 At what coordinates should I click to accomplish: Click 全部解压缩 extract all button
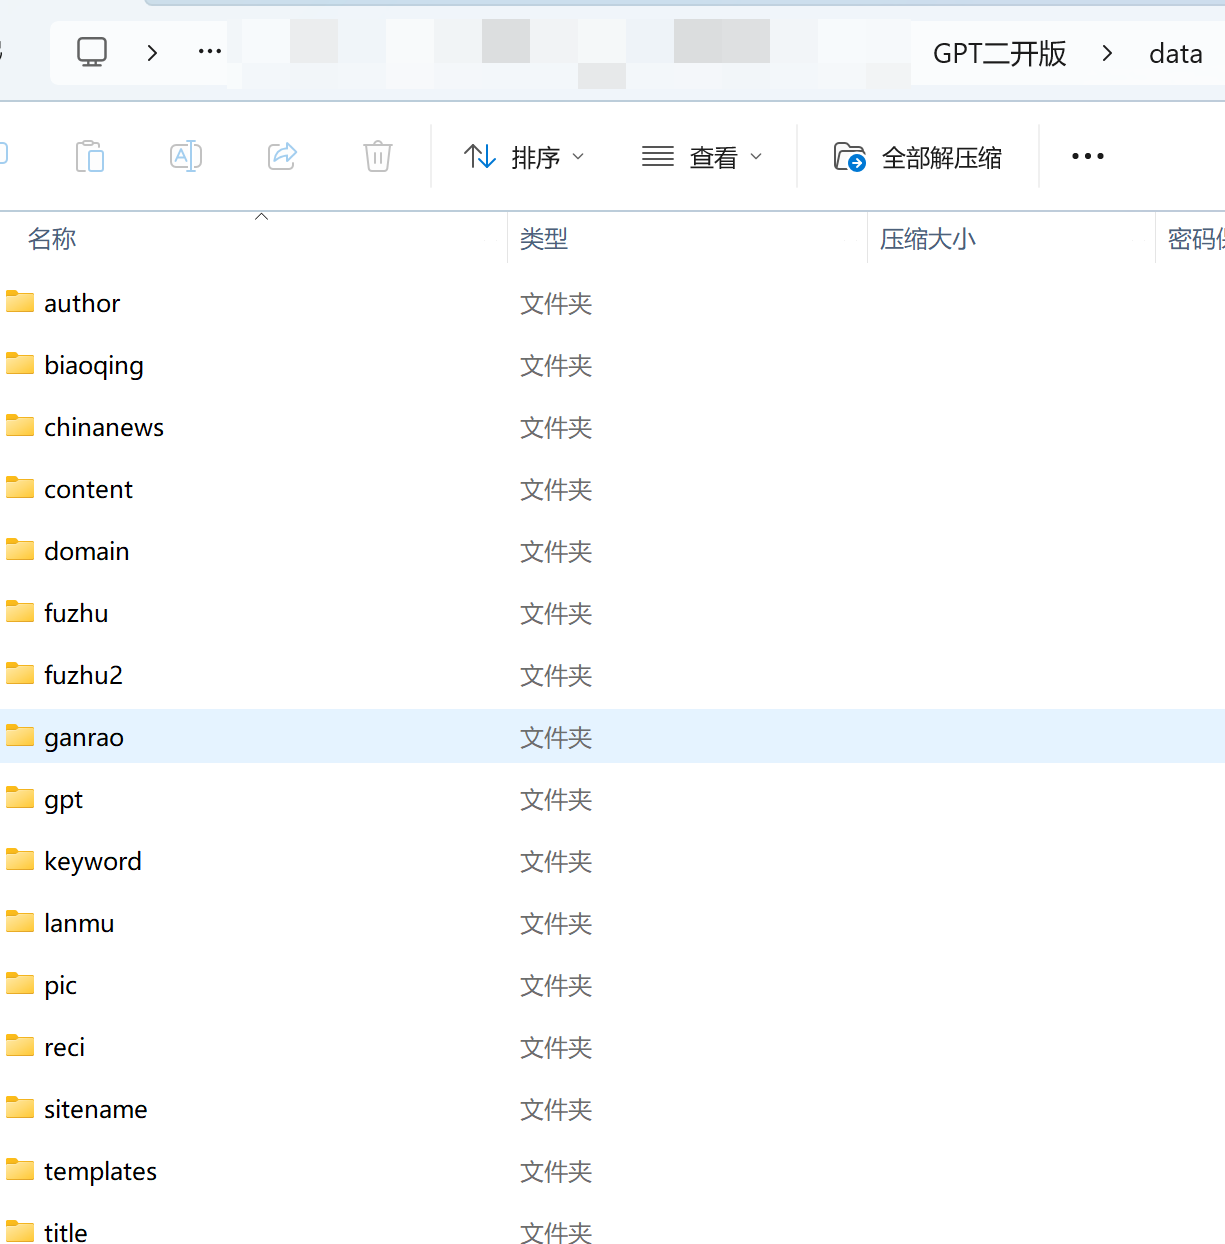point(918,157)
